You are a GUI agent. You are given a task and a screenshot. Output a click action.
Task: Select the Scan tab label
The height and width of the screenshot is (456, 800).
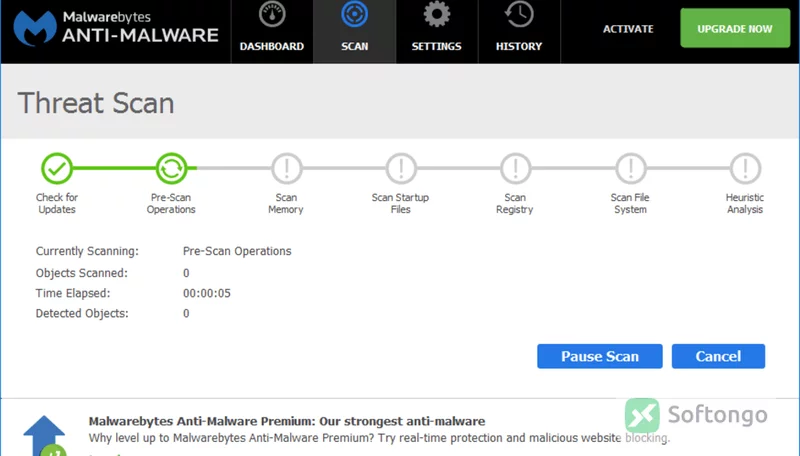point(355,46)
